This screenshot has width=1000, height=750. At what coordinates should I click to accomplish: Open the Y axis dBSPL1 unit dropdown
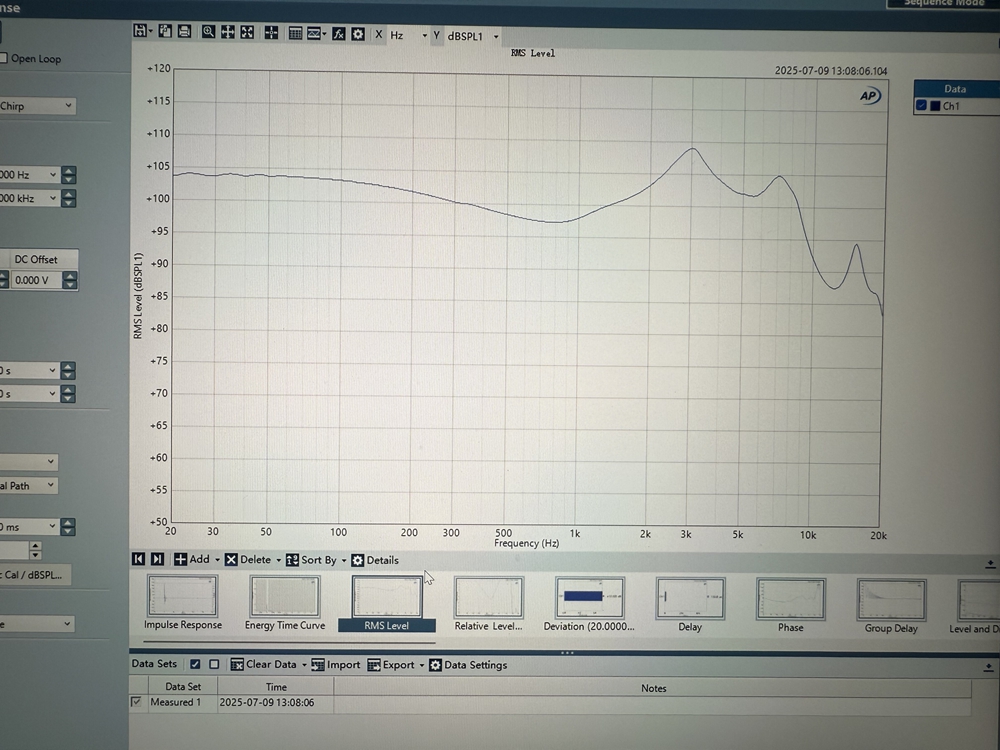pyautogui.click(x=496, y=37)
